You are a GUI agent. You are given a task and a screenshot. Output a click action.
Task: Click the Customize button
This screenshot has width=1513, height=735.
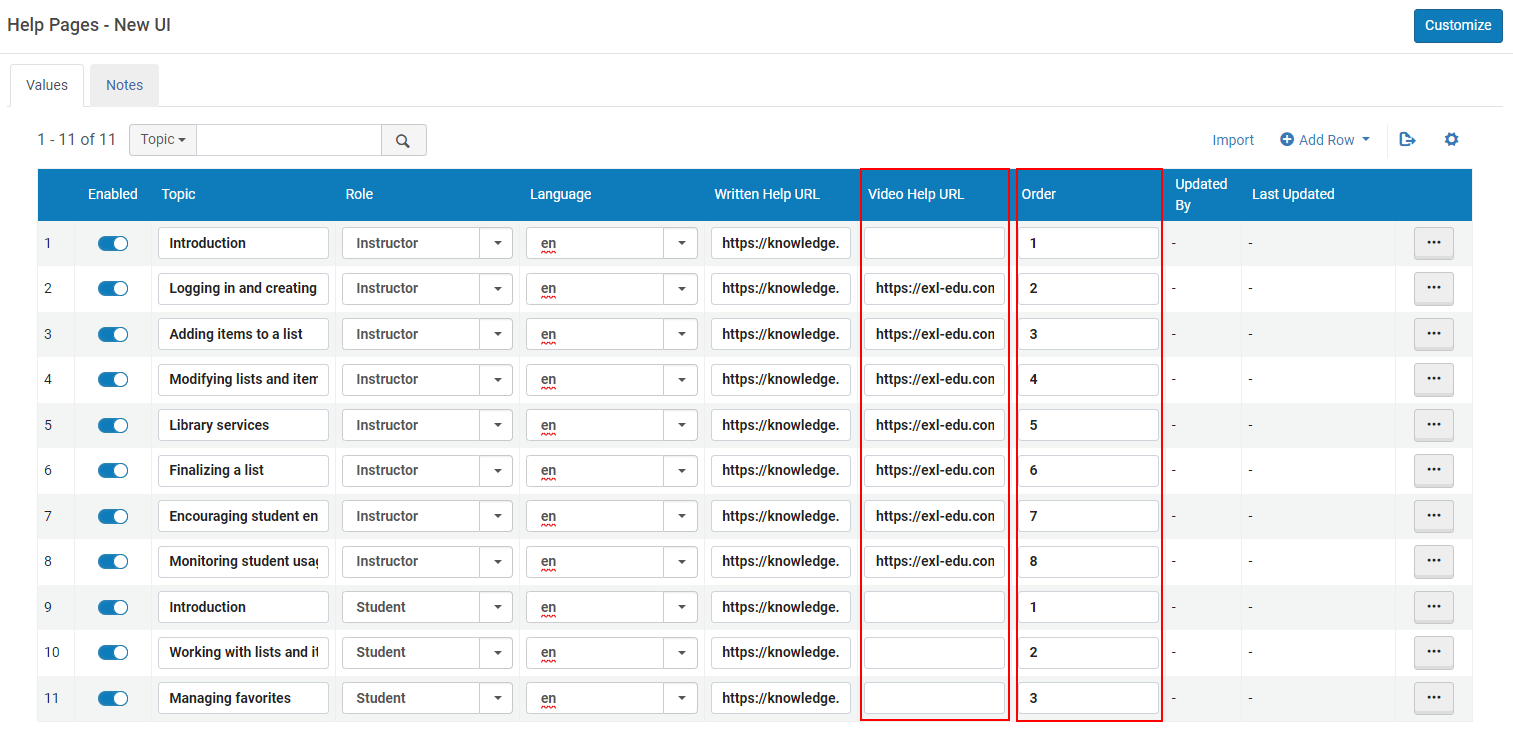[1458, 26]
